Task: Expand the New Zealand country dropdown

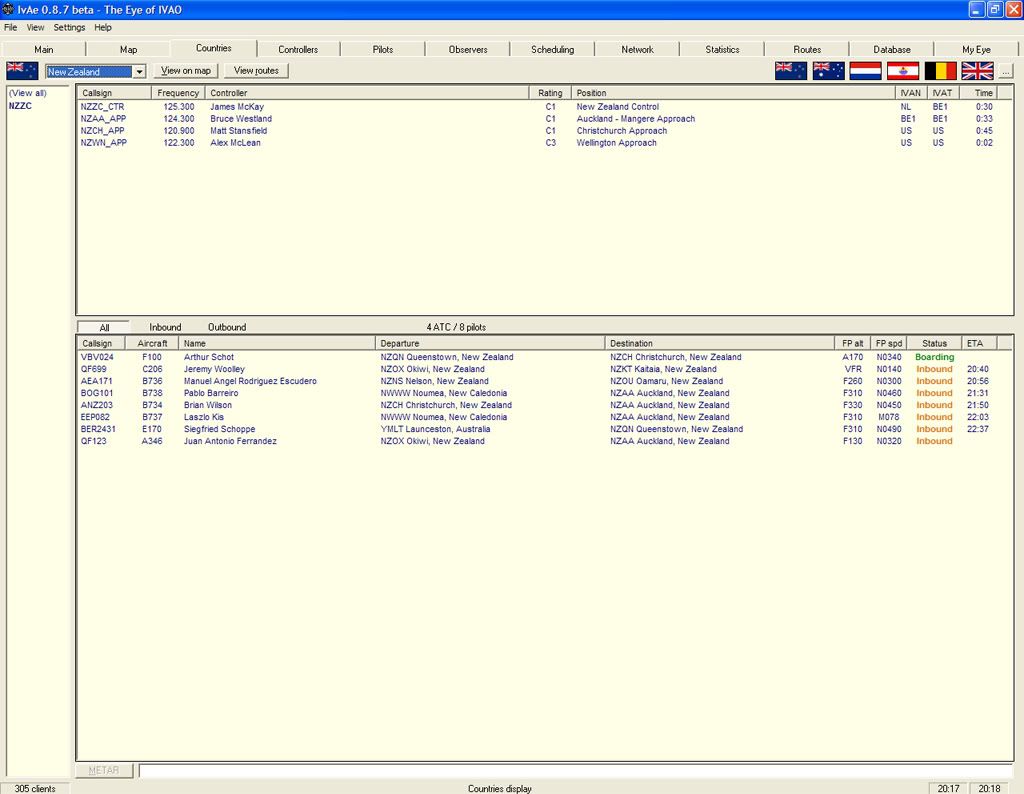Action: (x=139, y=72)
